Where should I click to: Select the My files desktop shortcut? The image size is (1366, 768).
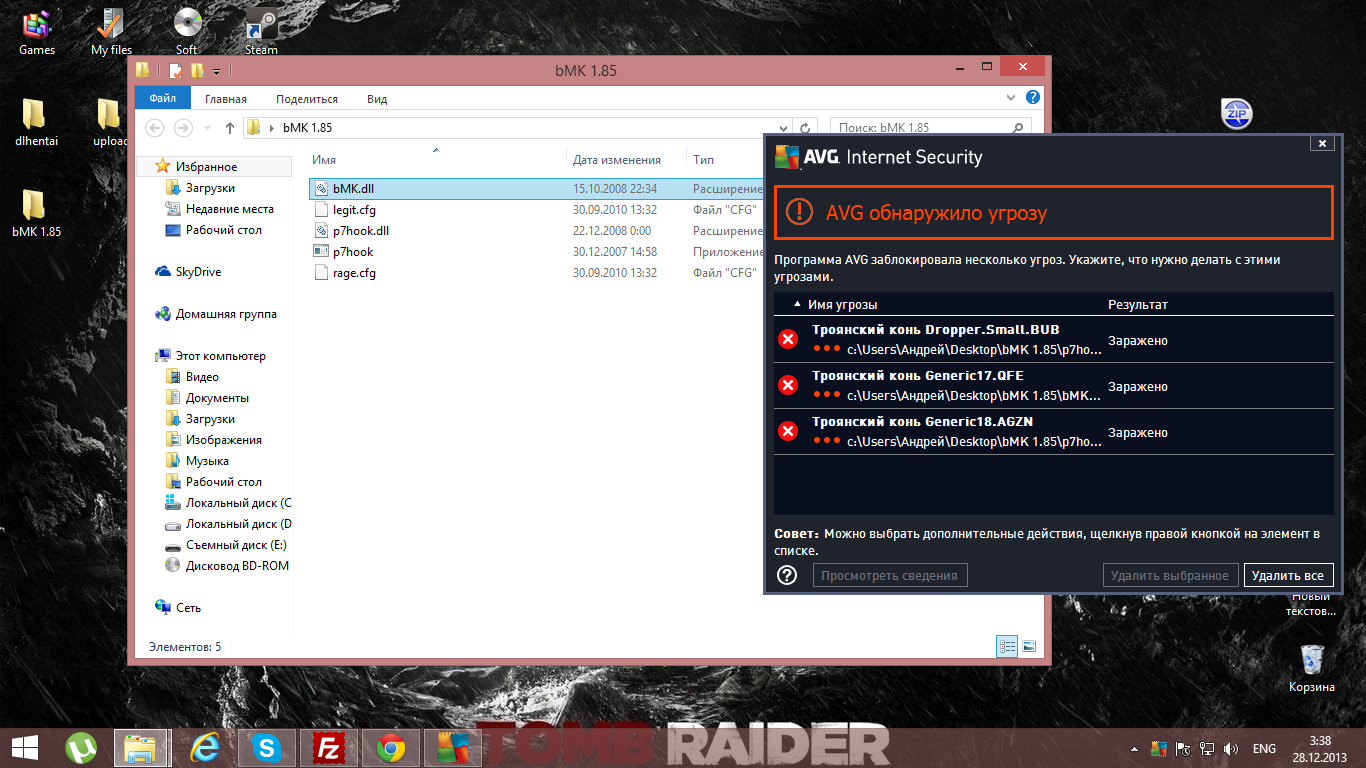(x=111, y=30)
